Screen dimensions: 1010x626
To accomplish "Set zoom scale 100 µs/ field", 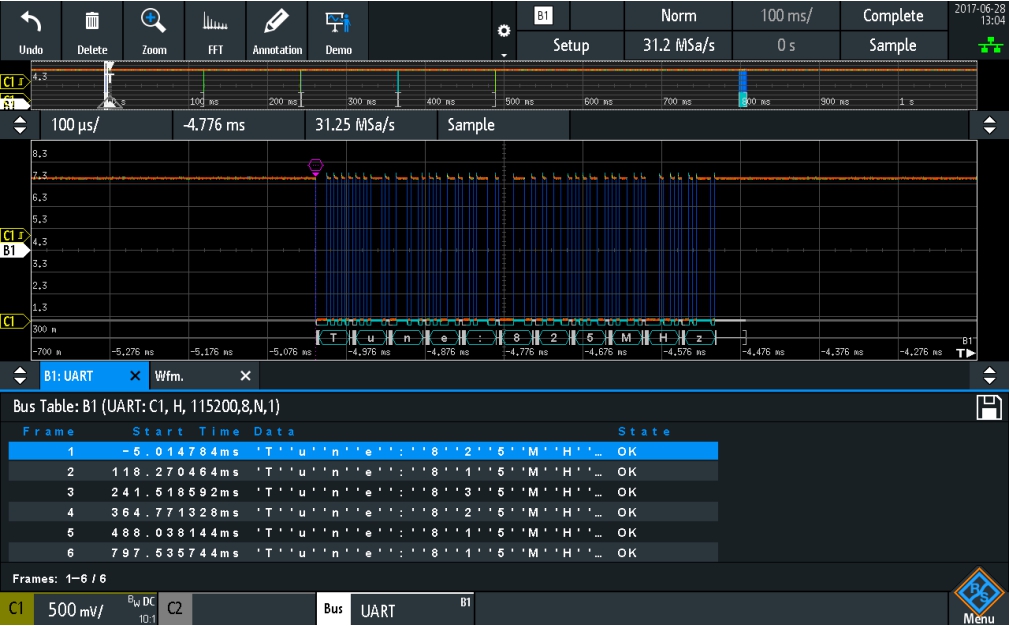I will point(106,125).
